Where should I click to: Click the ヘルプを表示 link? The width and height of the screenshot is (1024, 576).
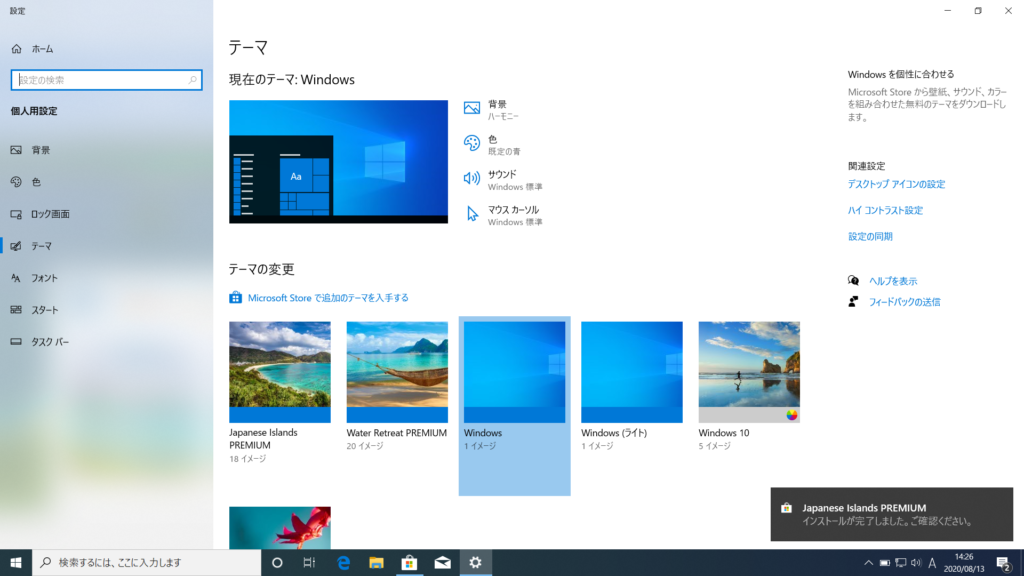click(x=893, y=281)
